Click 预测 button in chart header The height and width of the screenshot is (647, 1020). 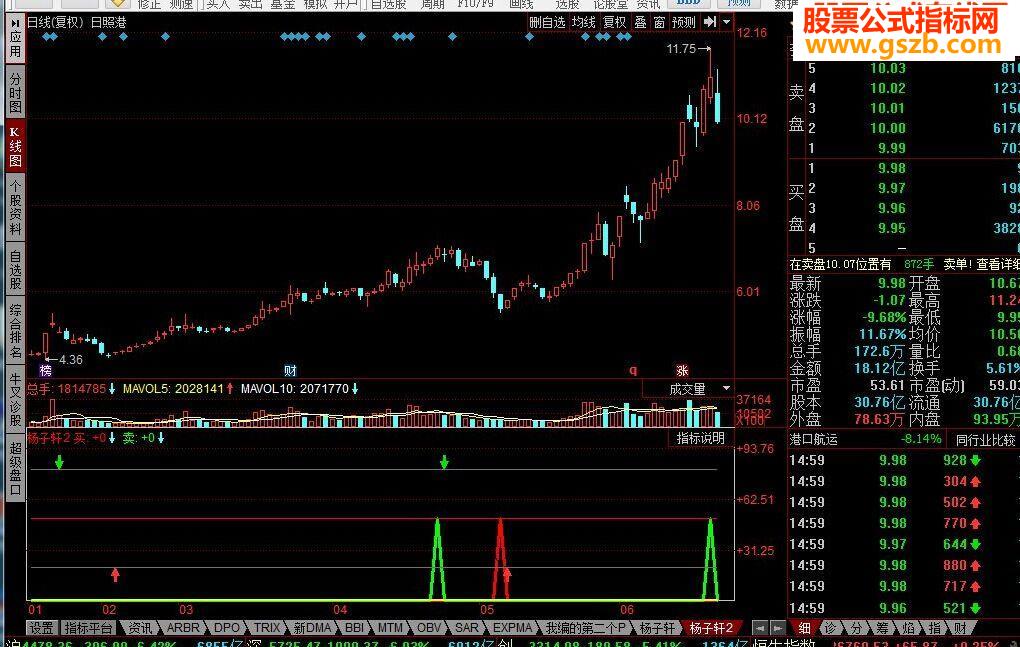tap(684, 22)
